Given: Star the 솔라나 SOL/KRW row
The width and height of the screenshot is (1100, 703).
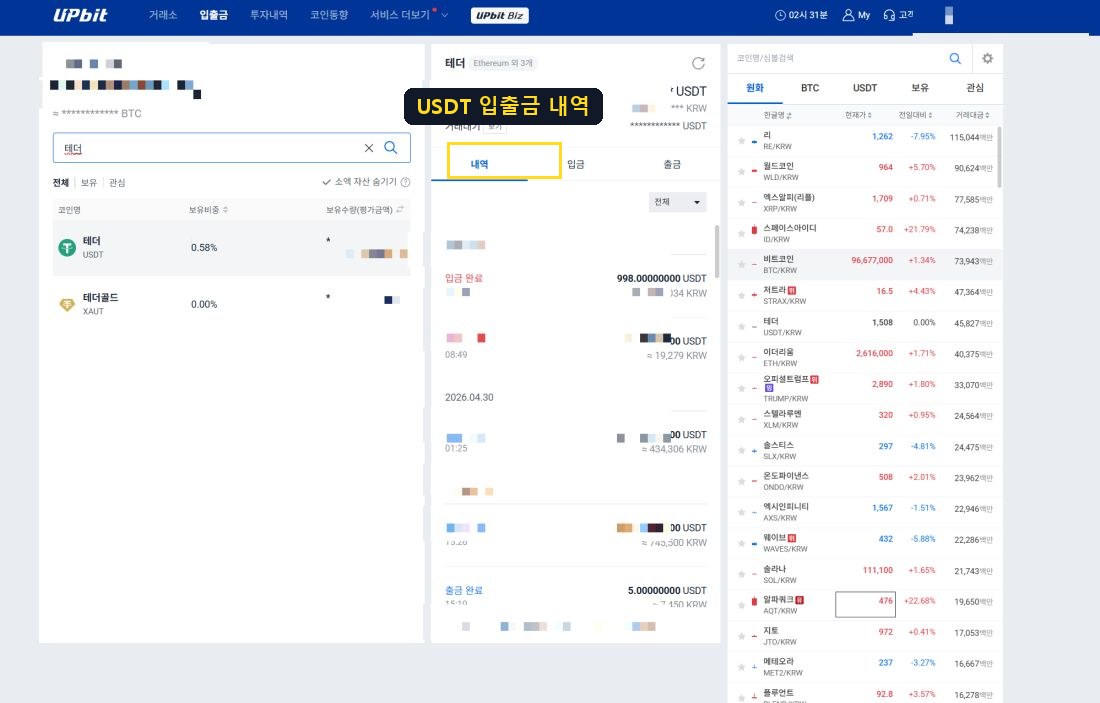Looking at the screenshot, I should [x=741, y=574].
